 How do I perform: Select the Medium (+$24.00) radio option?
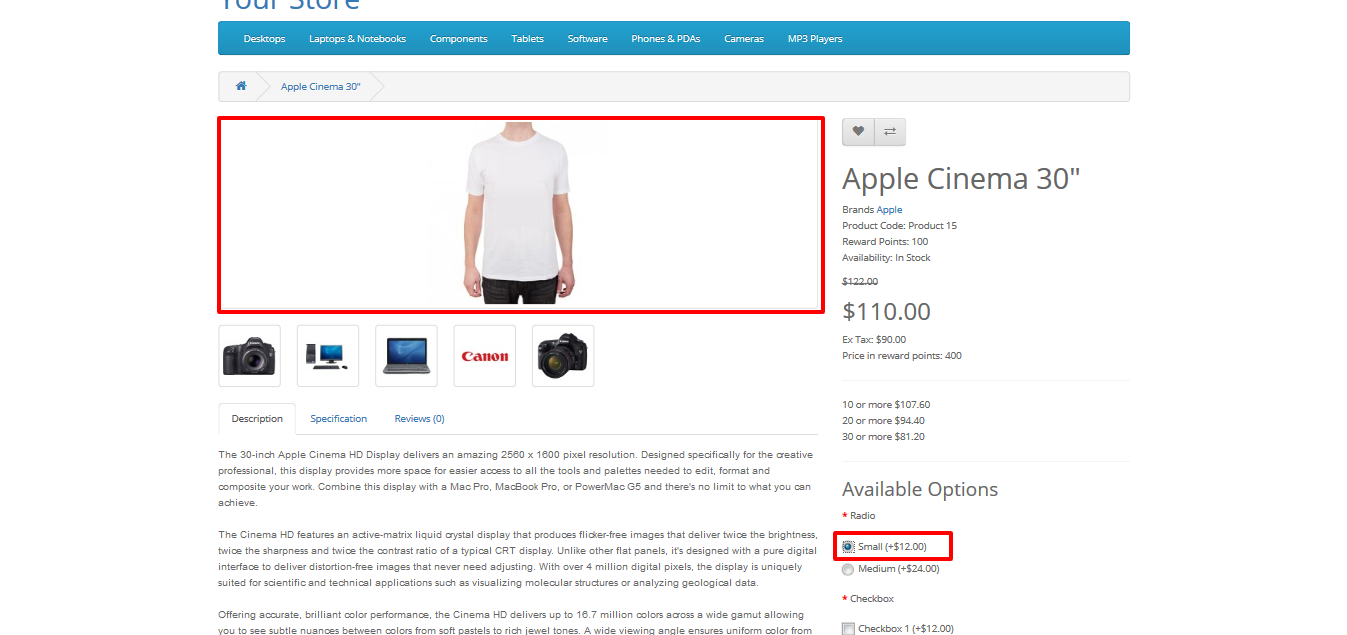coord(848,569)
